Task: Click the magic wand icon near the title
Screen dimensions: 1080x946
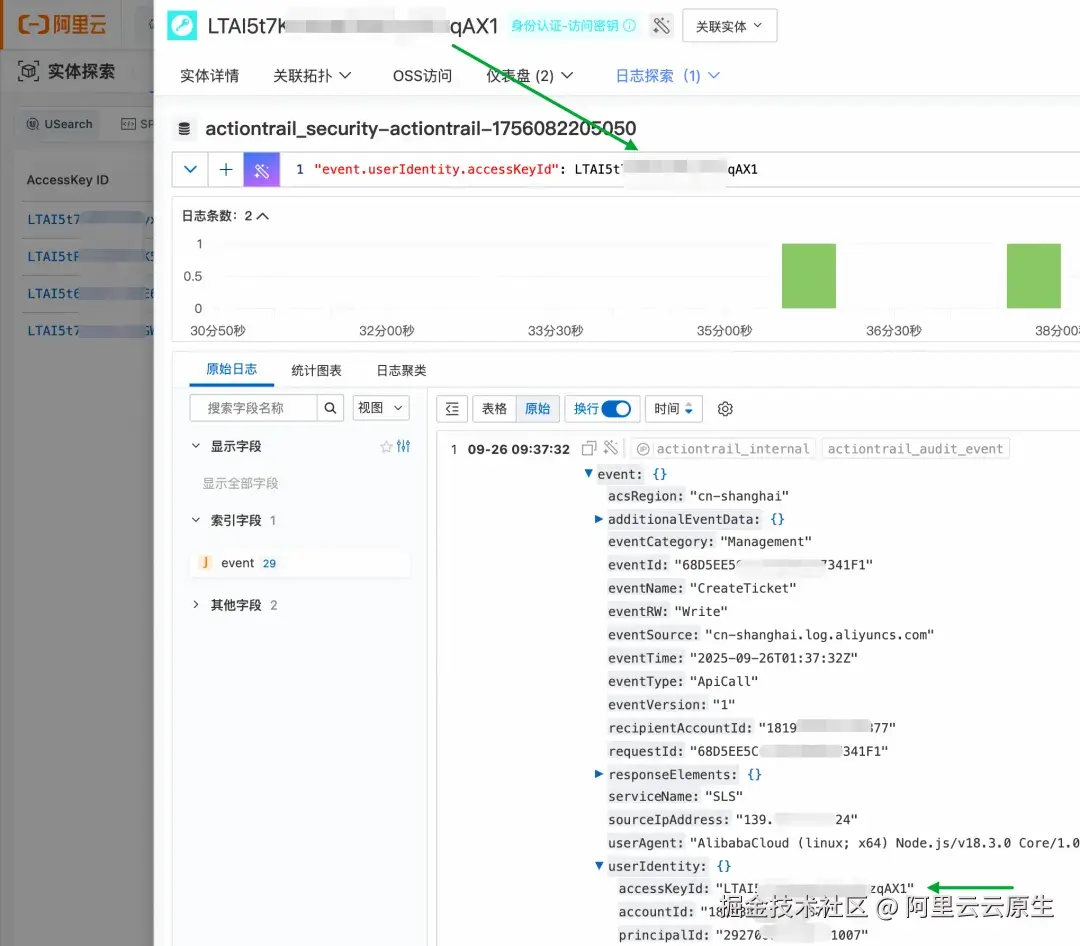Action: [x=661, y=25]
